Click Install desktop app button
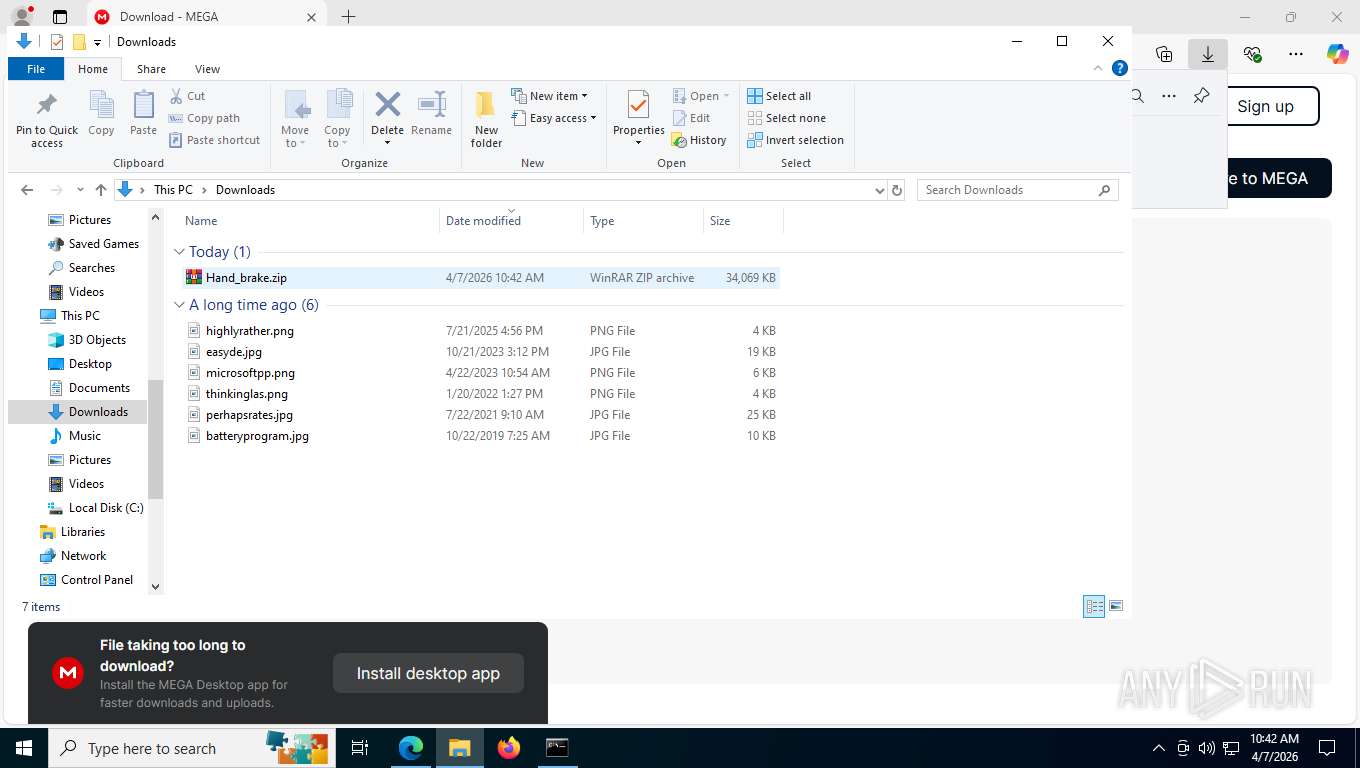 coord(428,673)
